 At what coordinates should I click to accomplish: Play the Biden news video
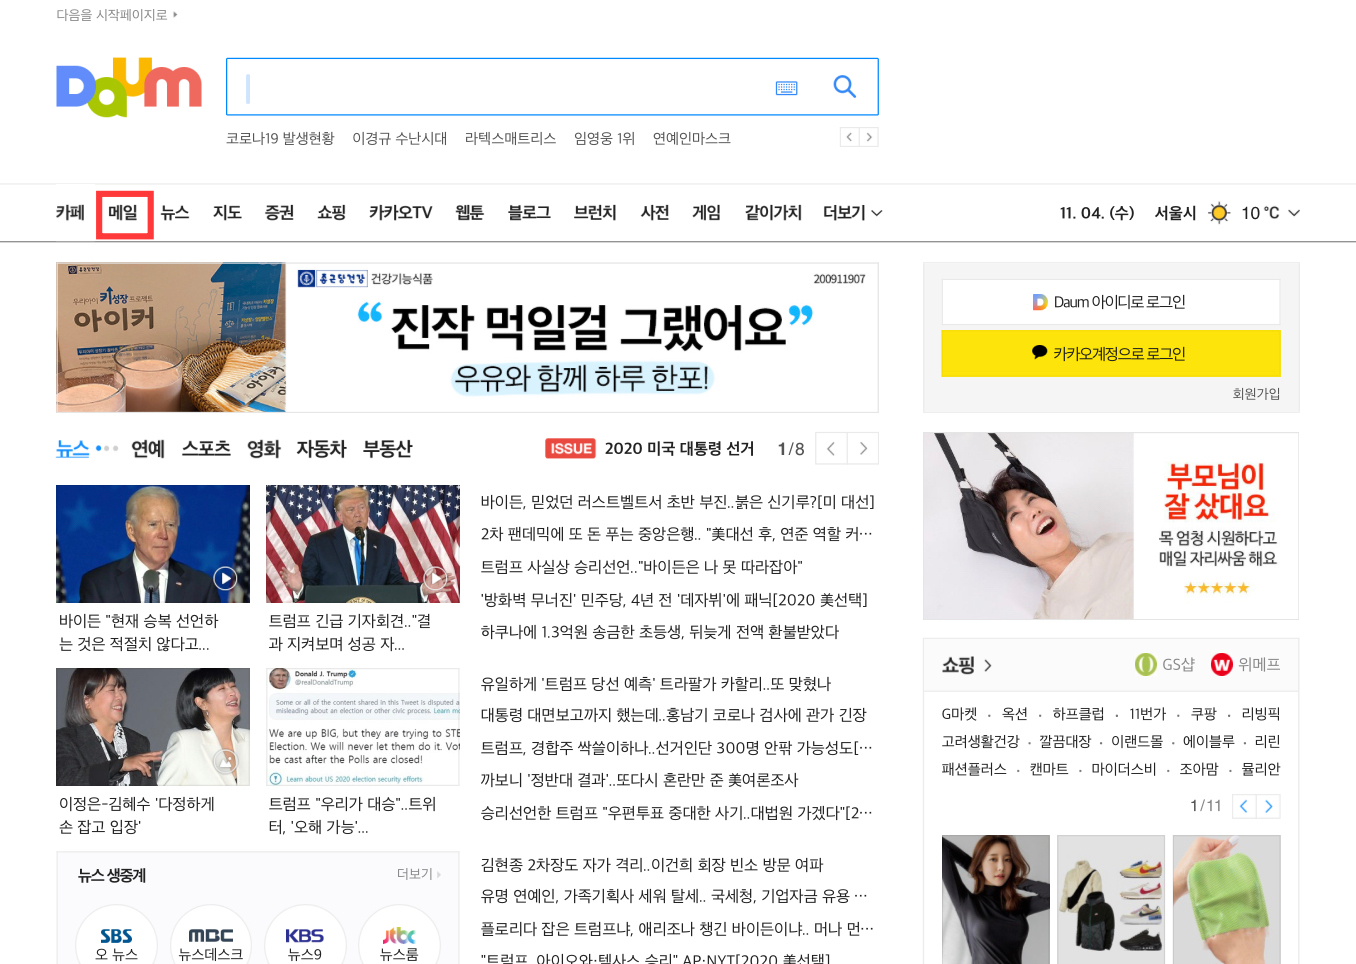225,578
